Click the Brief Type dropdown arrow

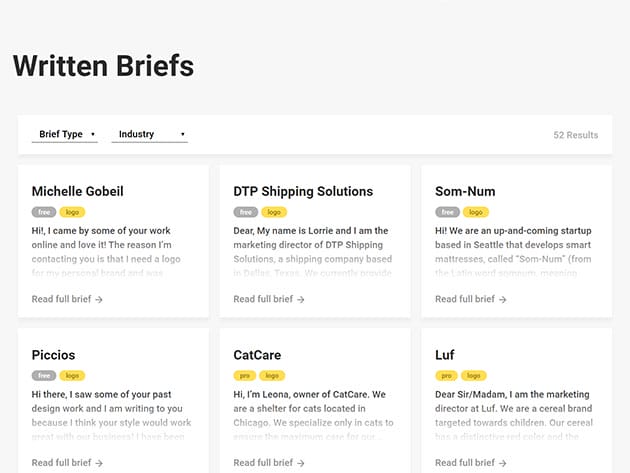92,134
